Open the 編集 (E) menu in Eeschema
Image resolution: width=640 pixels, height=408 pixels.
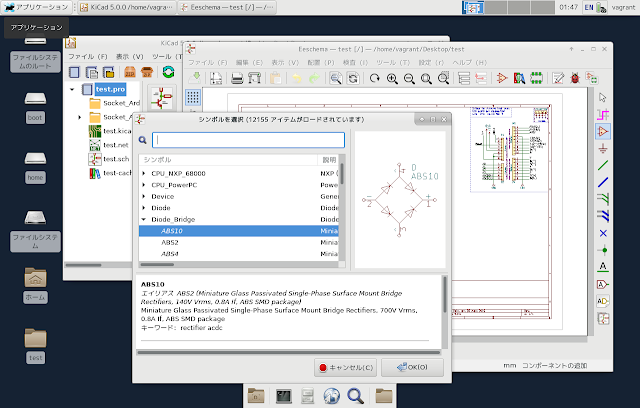(249, 62)
